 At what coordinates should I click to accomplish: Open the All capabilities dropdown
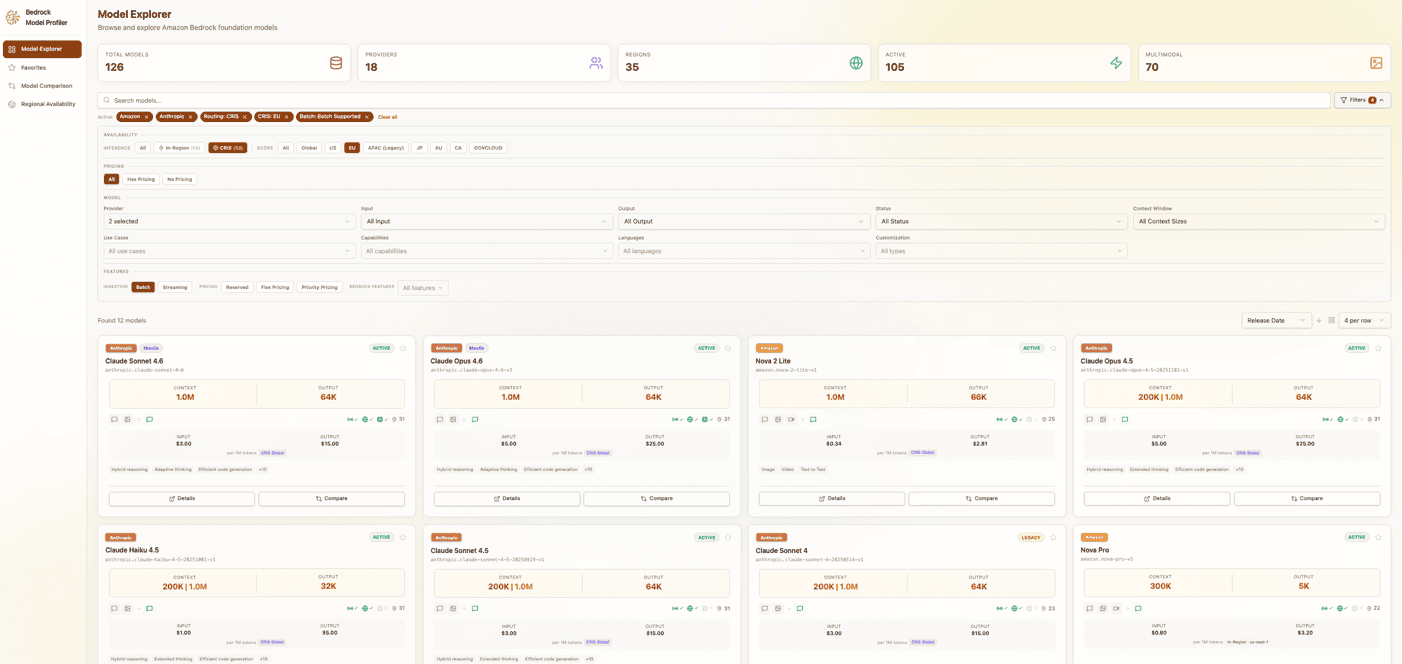click(487, 251)
